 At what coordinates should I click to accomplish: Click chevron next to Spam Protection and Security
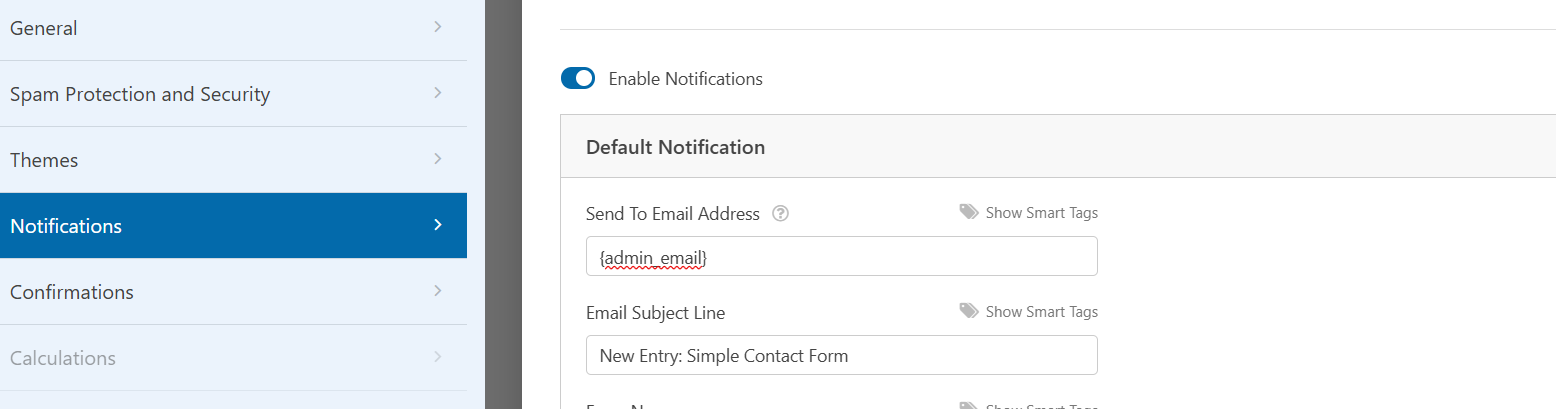(438, 93)
